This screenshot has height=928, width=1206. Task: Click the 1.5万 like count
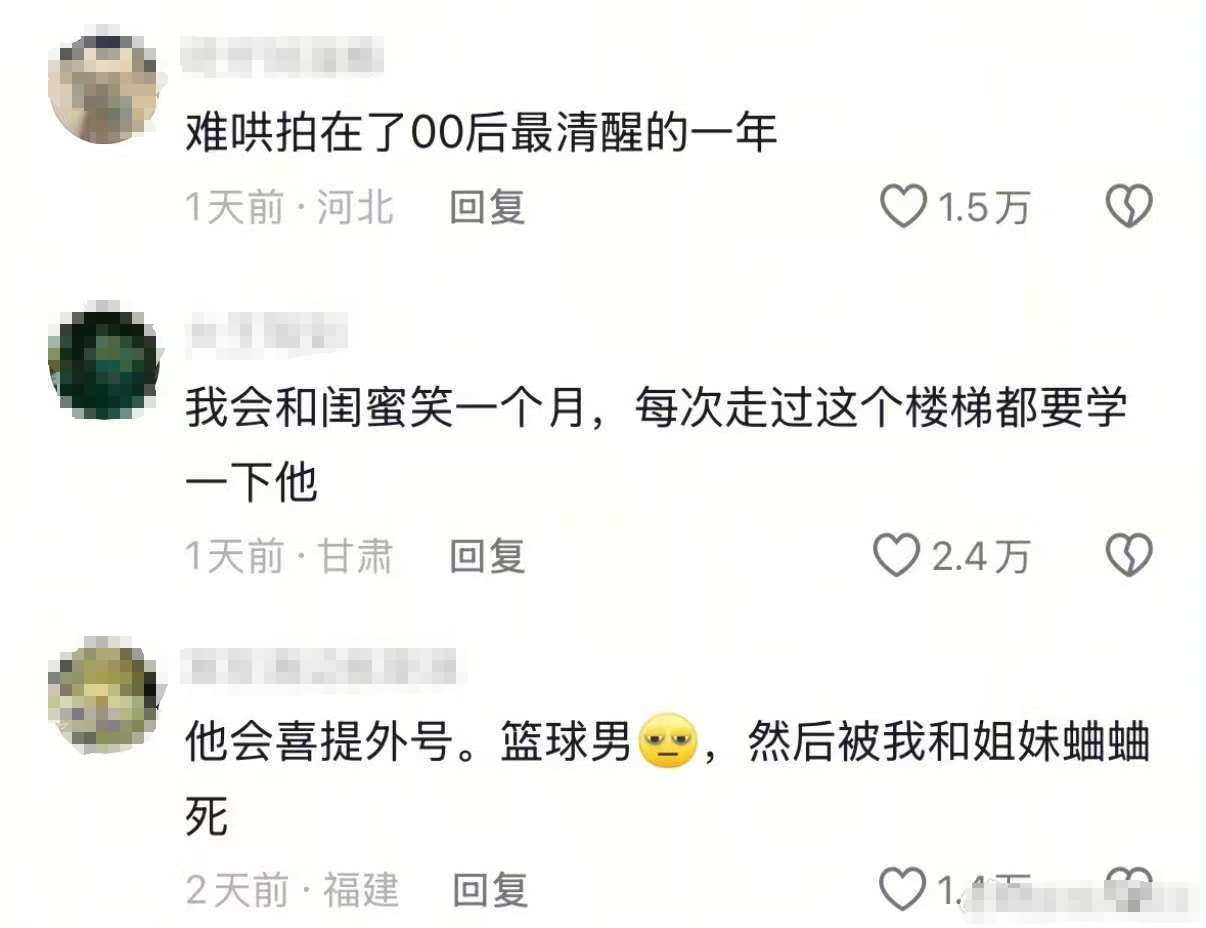982,208
